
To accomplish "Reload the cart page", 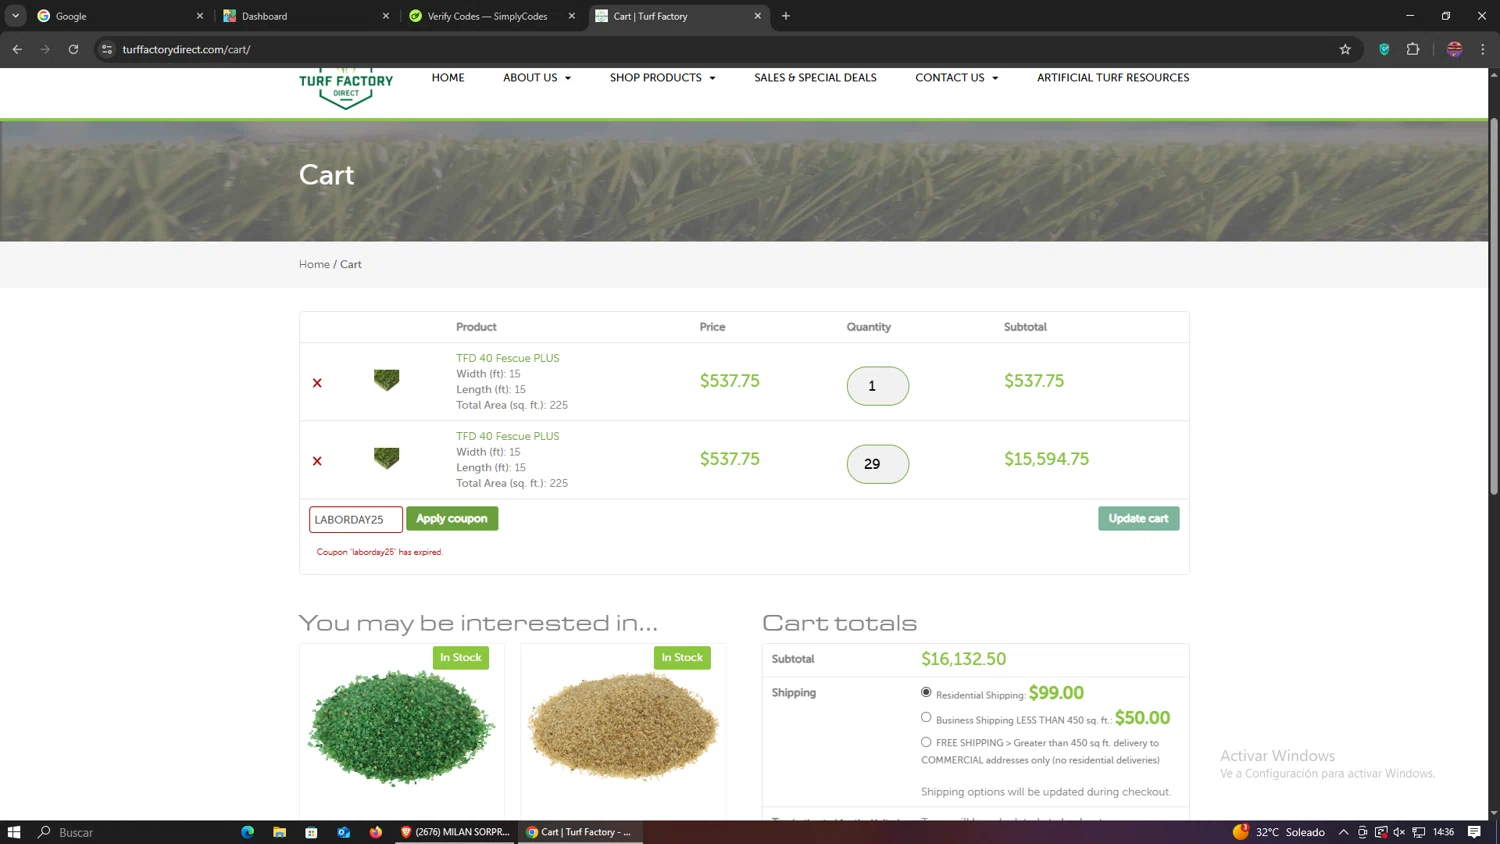I will (x=73, y=49).
